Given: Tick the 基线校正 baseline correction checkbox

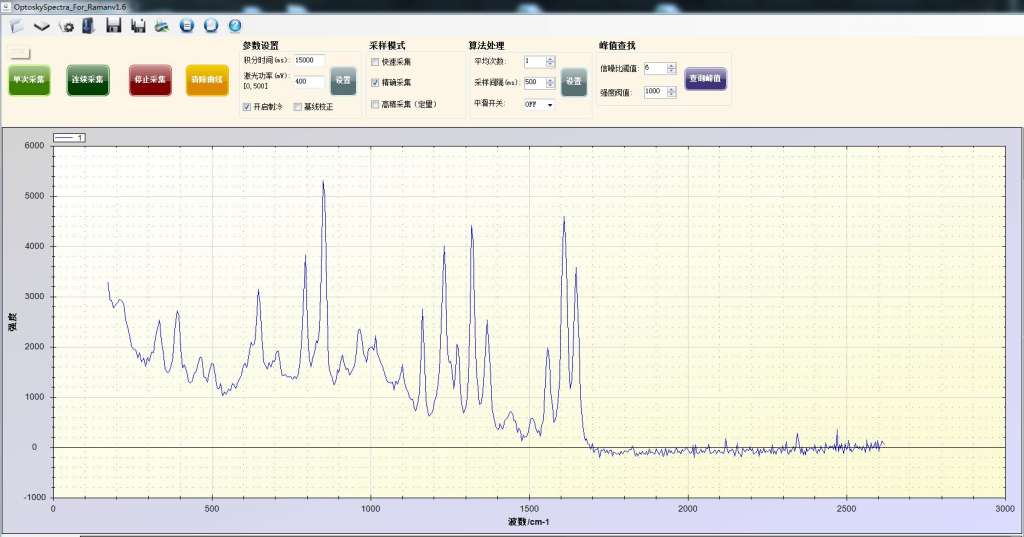Looking at the screenshot, I should point(297,106).
